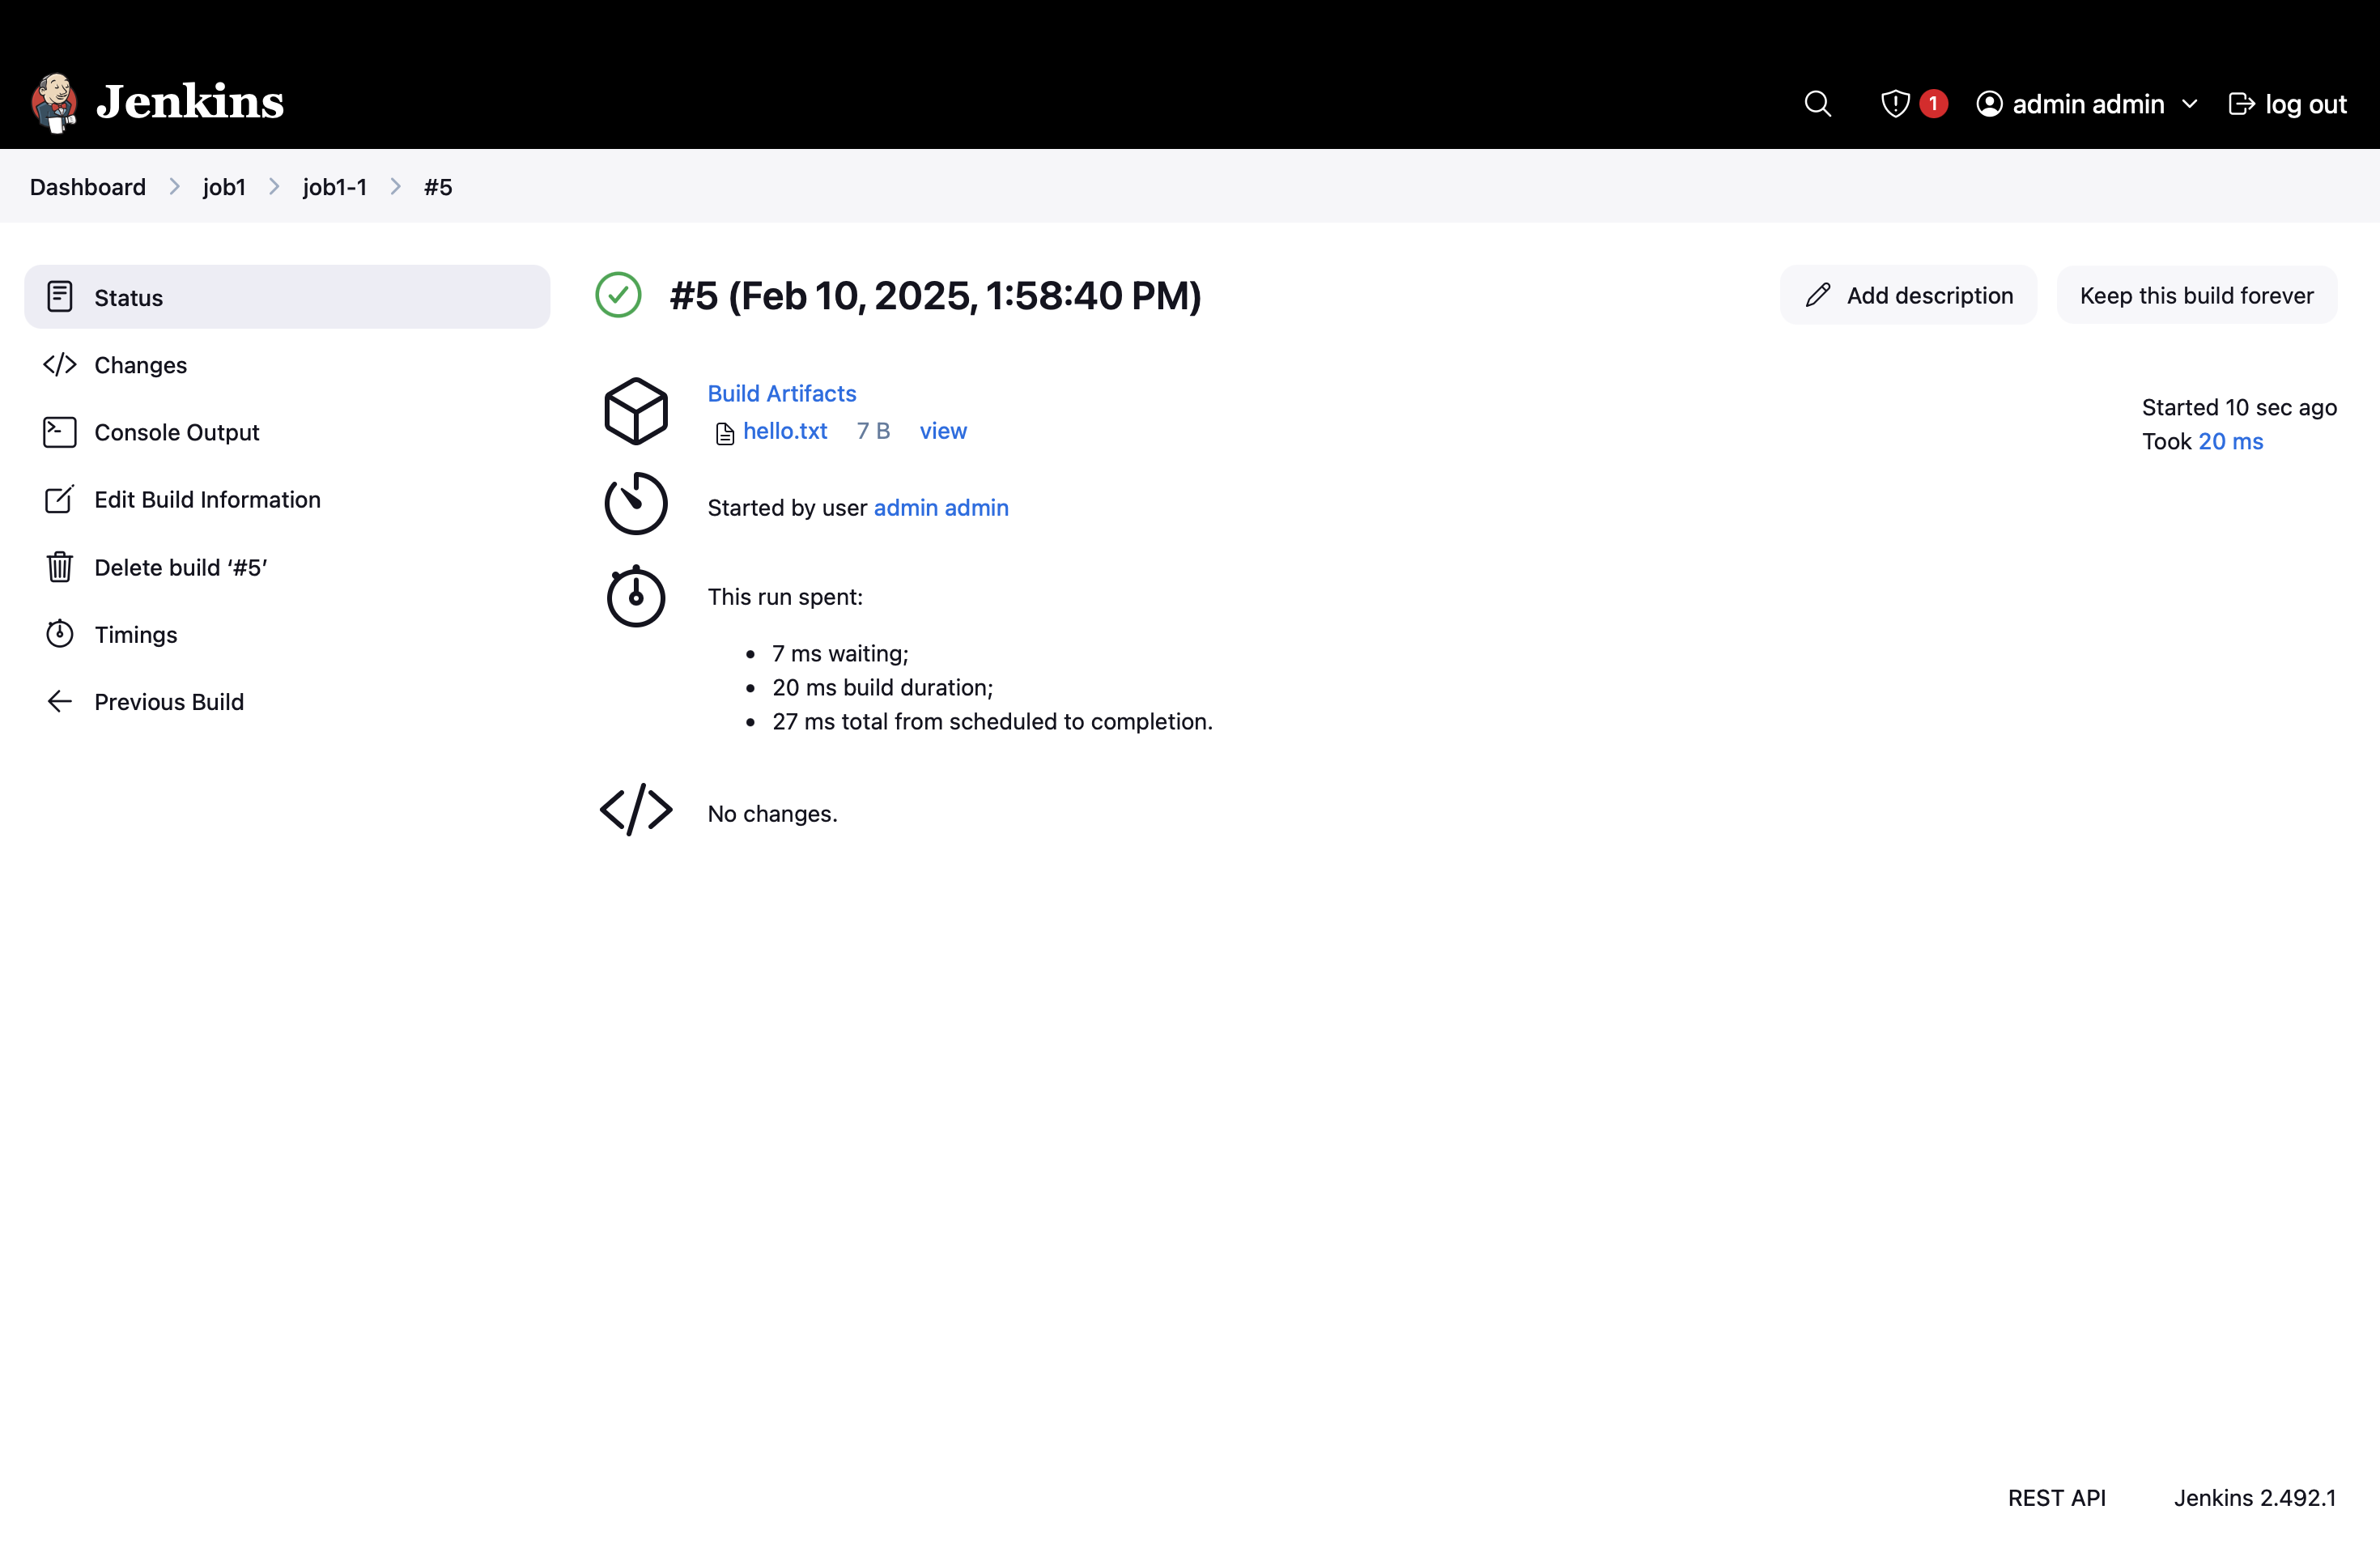The image size is (2380, 1548).
Task: Open the security shield warning icon
Action: (x=1895, y=104)
